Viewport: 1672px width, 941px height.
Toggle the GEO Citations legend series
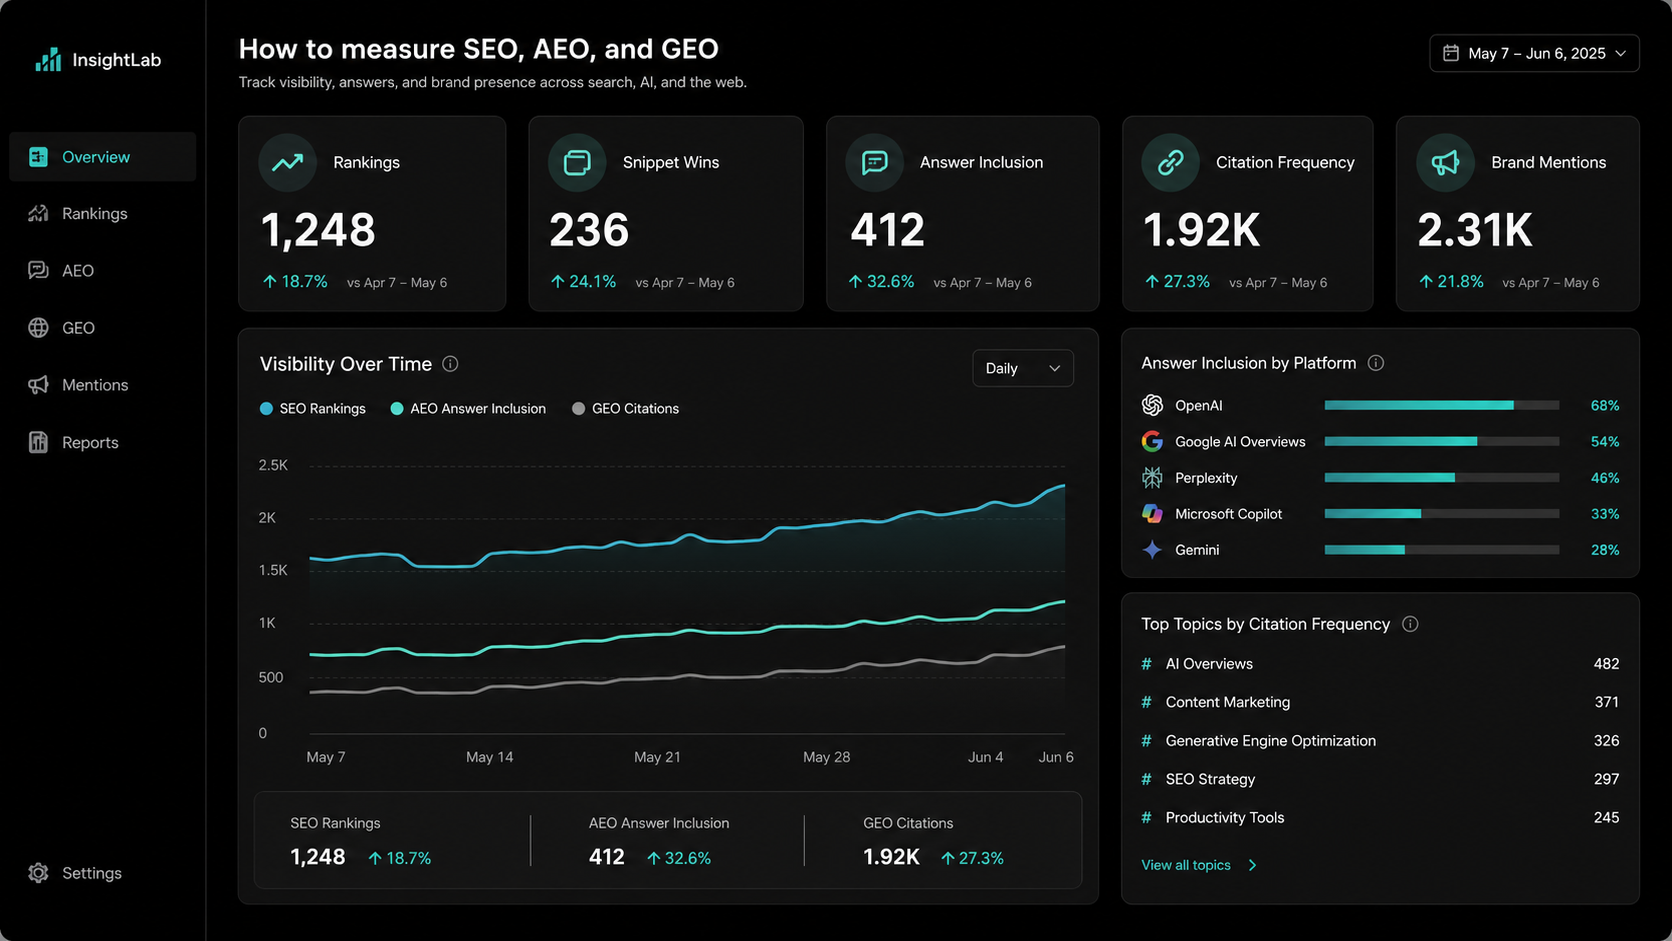[x=625, y=409]
